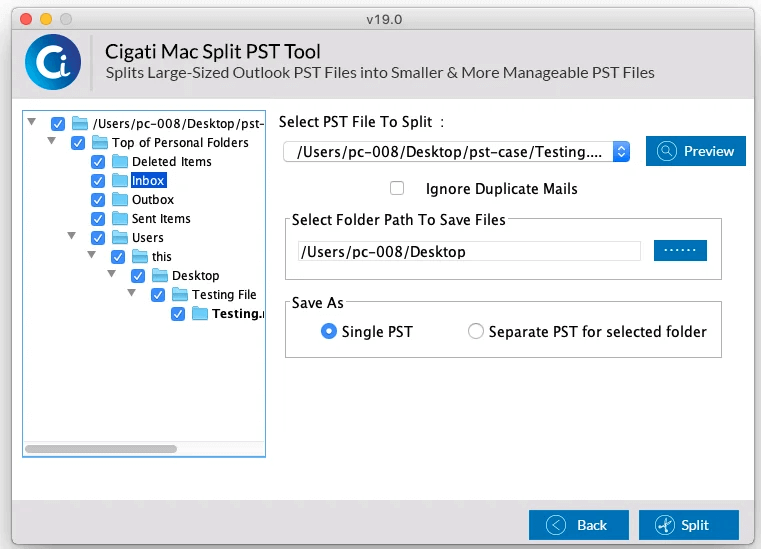Click the folder icon beside Top of Personal Folders

point(99,142)
